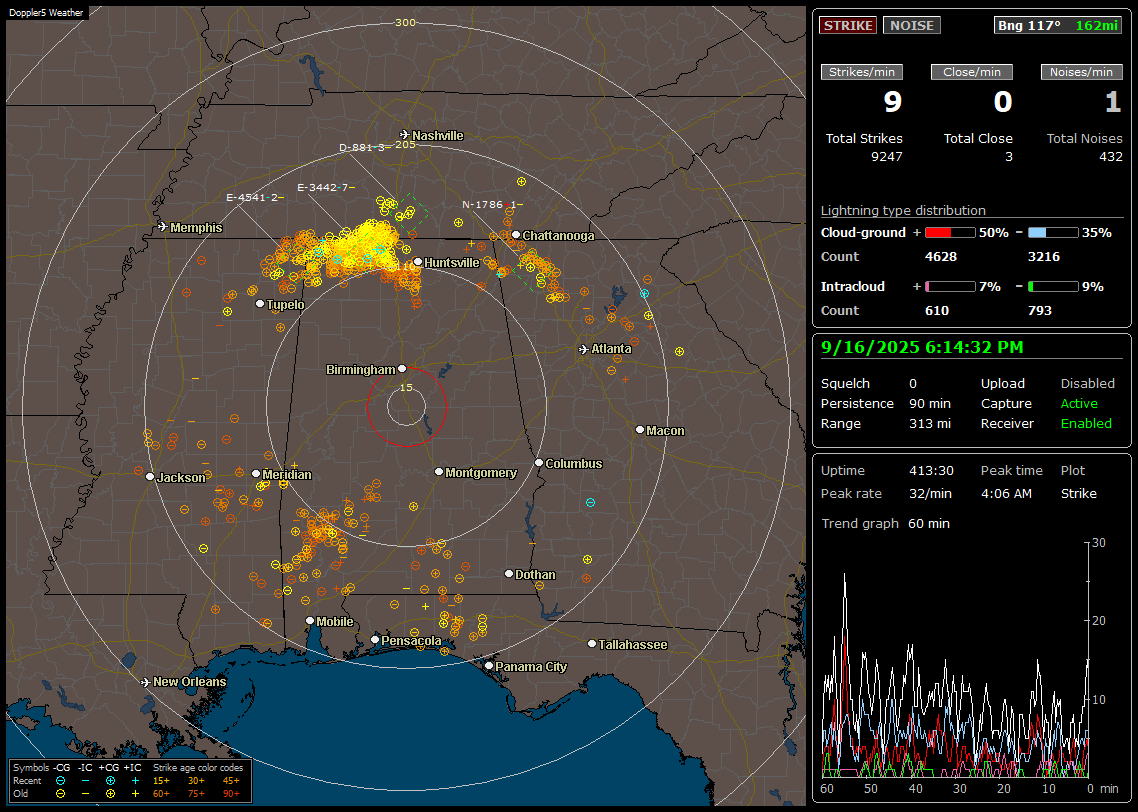Click the negative cloud-ground count 3216

tap(1044, 257)
